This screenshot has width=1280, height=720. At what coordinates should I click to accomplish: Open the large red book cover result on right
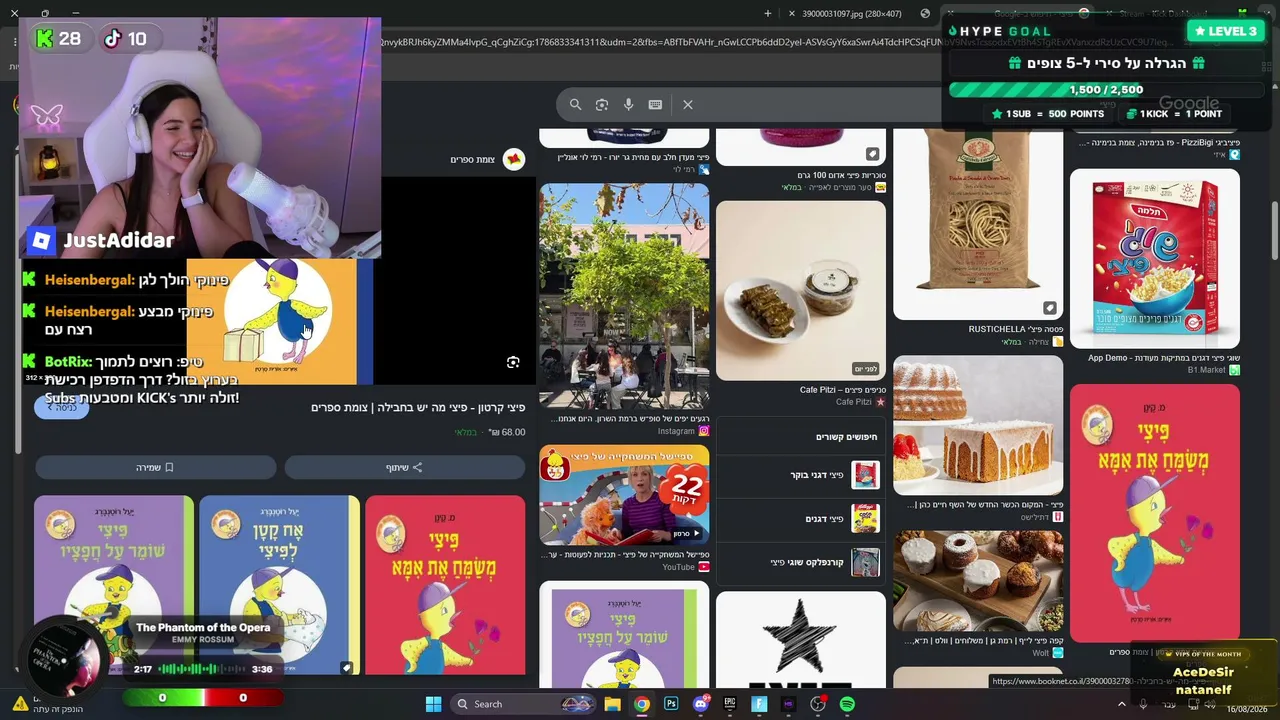pyautogui.click(x=1155, y=512)
